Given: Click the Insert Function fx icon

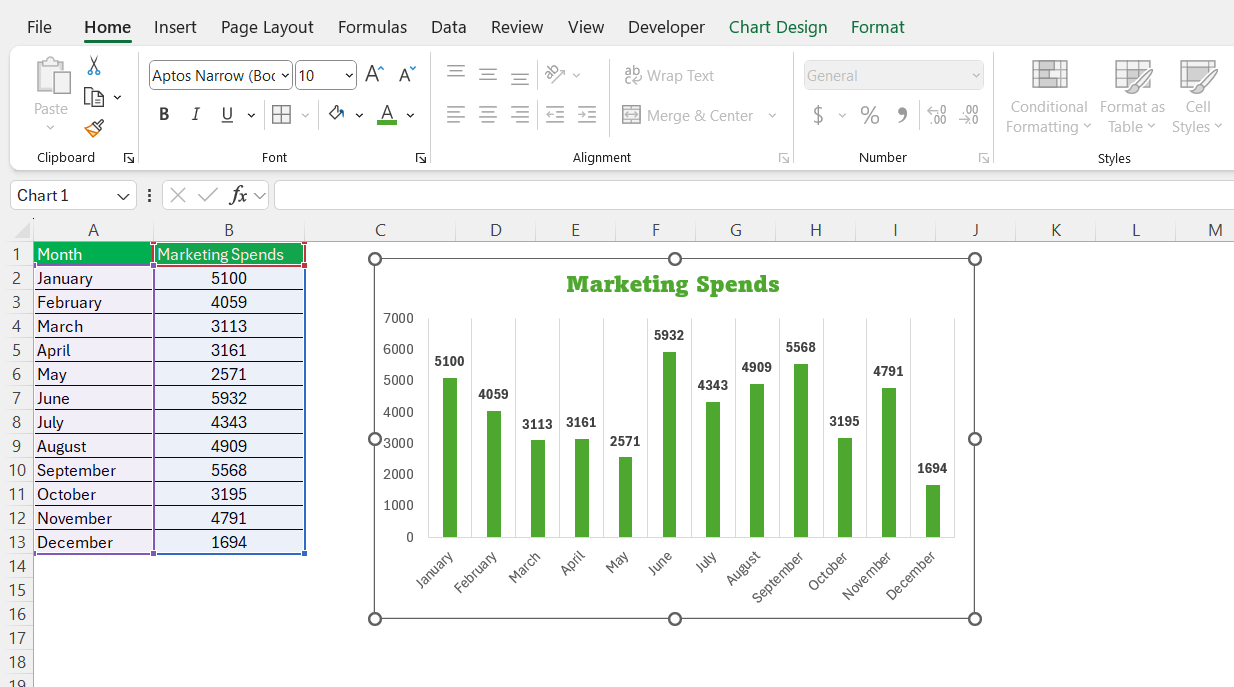Looking at the screenshot, I should click(x=238, y=195).
